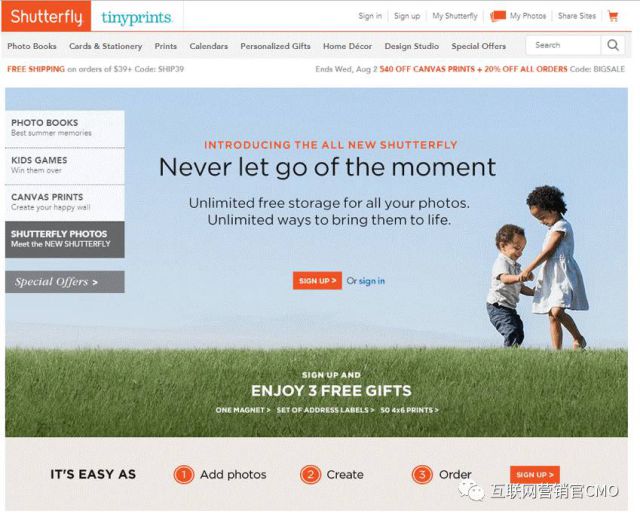Screen dimensions: 640x520
Task: Click the Search input field
Action: (x=563, y=45)
